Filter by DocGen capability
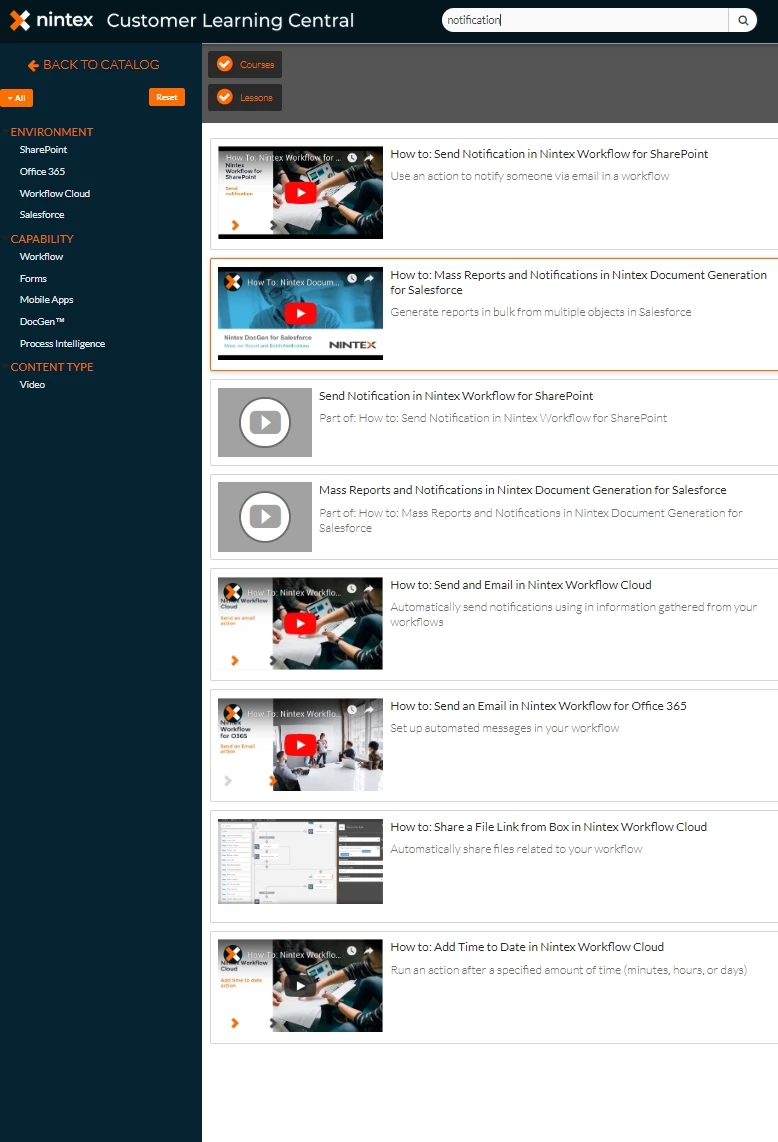778x1142 pixels. pos(42,321)
